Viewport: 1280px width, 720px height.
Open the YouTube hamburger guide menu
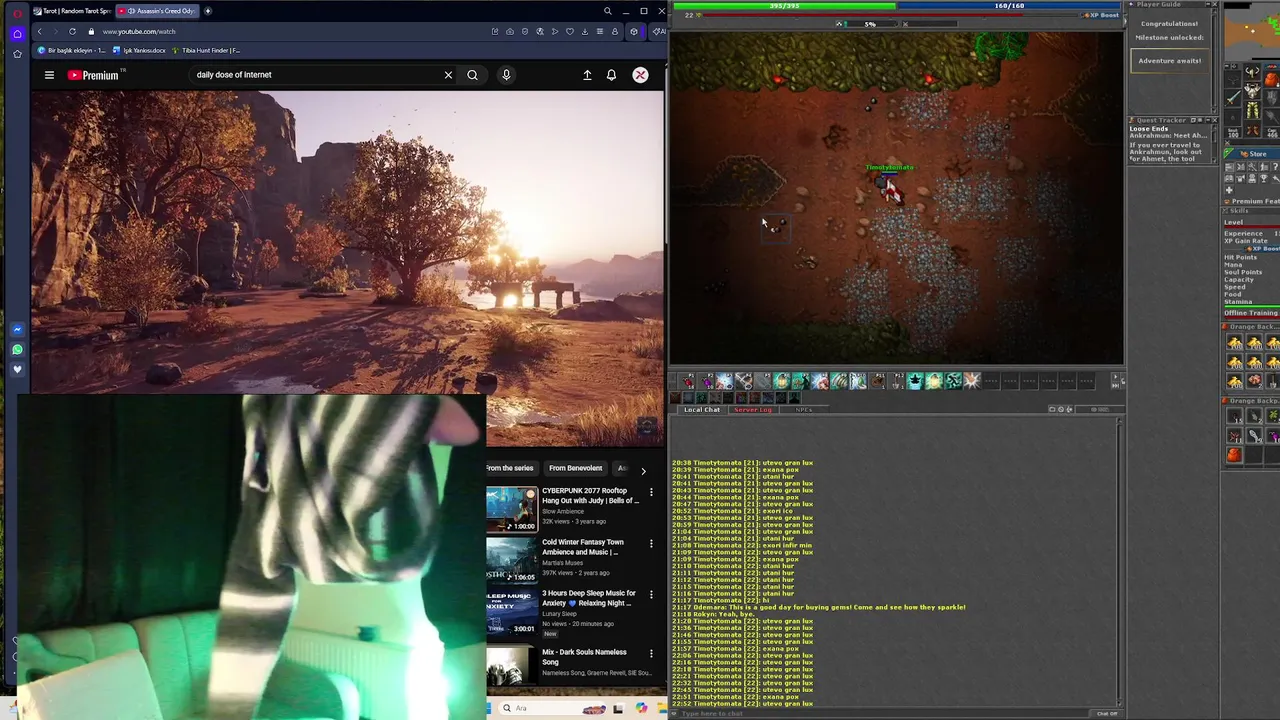[49, 75]
